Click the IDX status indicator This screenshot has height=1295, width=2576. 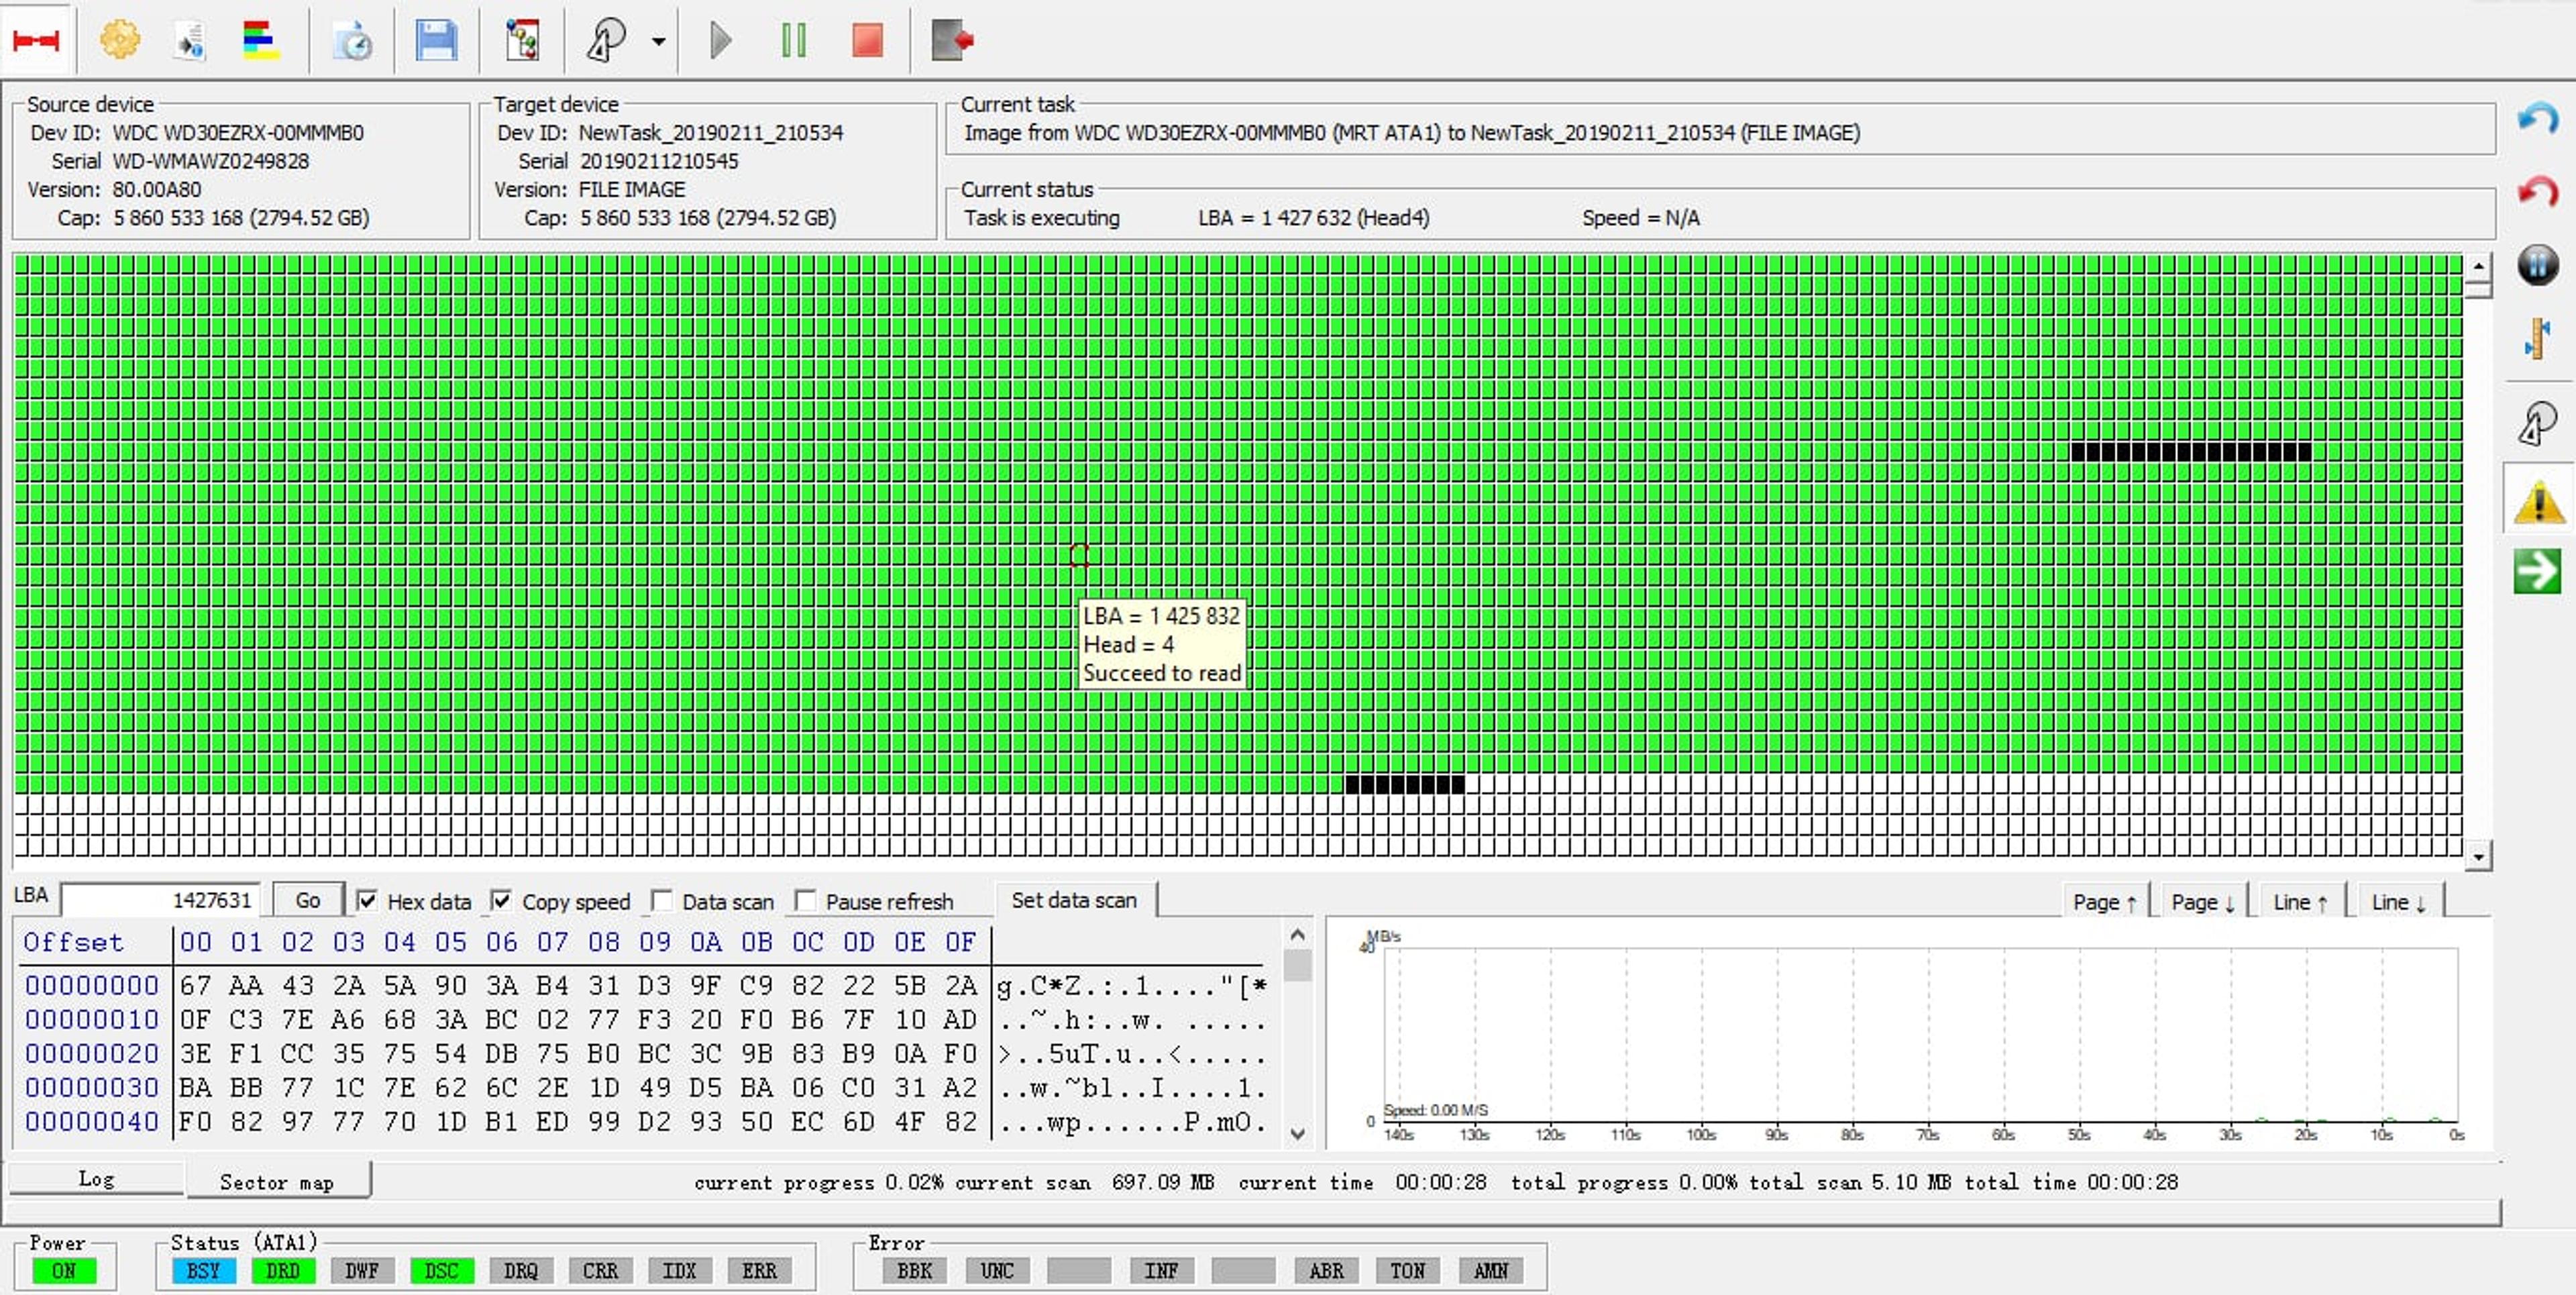[x=679, y=1270]
